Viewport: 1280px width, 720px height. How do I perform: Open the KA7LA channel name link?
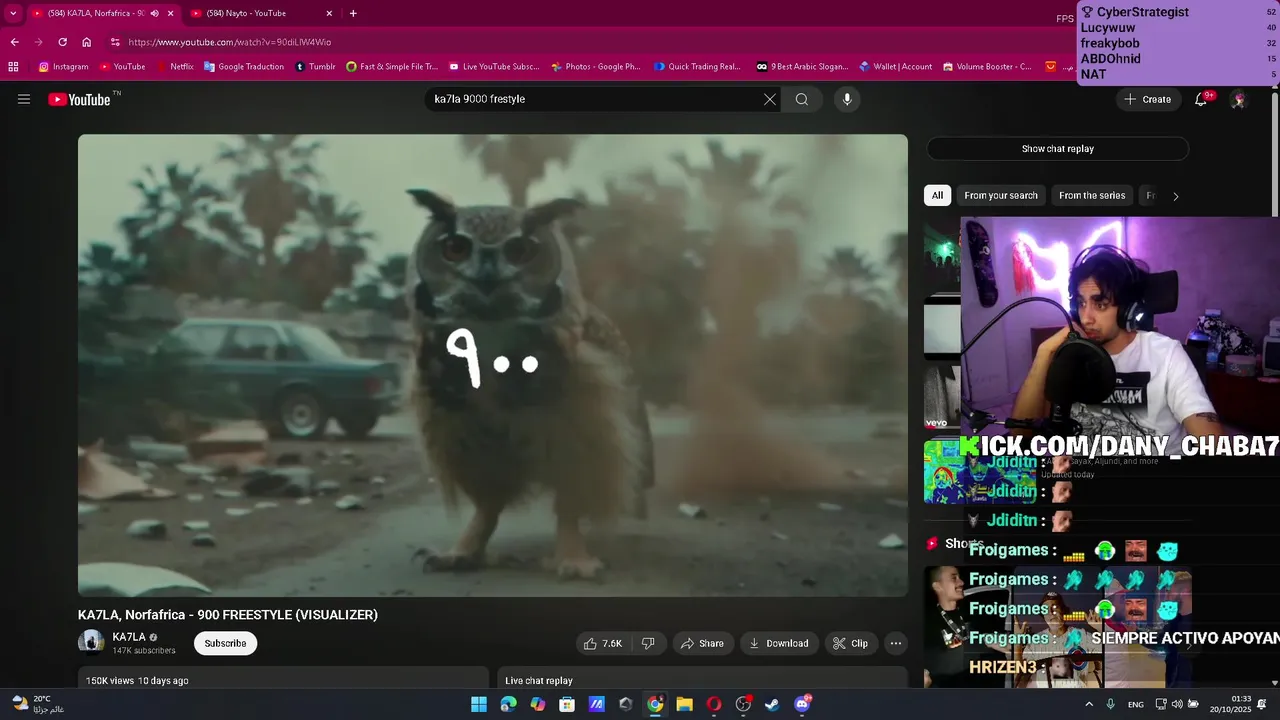pyautogui.click(x=129, y=637)
